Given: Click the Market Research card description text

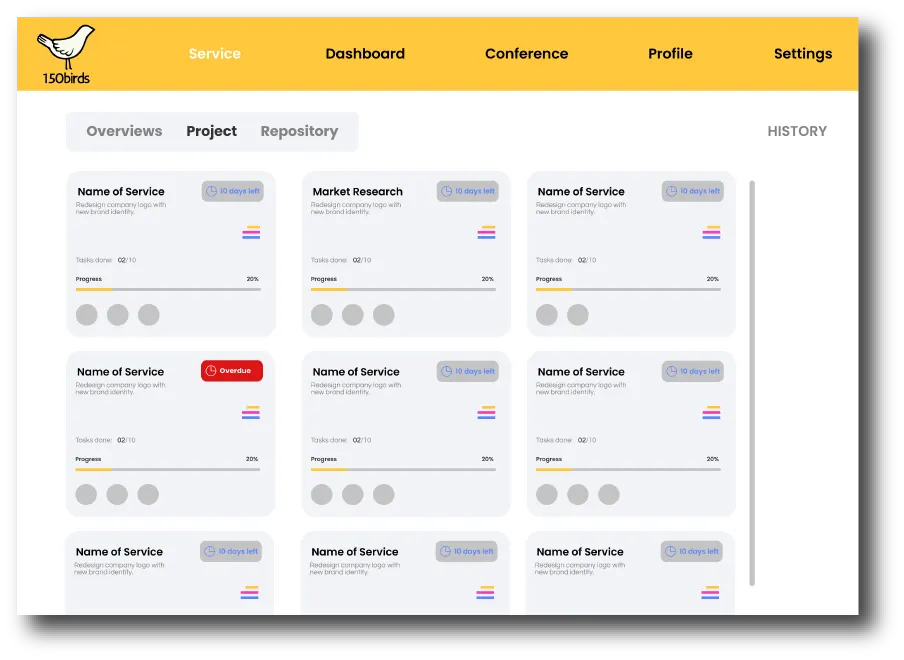Looking at the screenshot, I should tap(356, 208).
